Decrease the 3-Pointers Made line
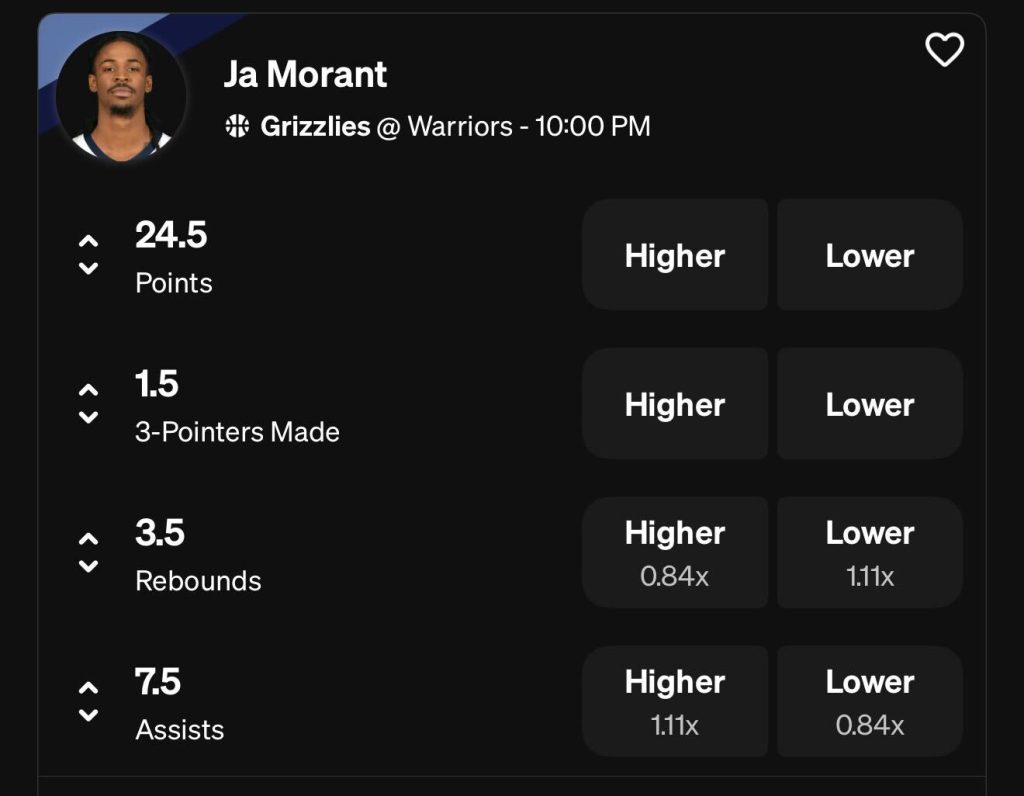This screenshot has width=1024, height=796. 89,417
